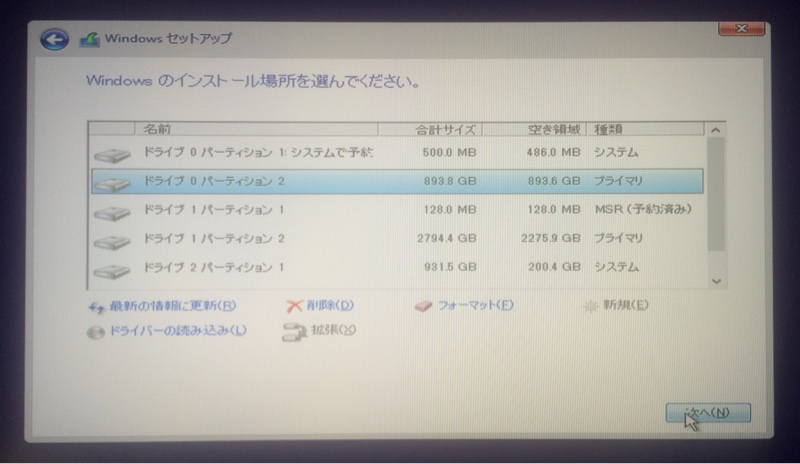Choose the フォーマット(F) format link

pyautogui.click(x=476, y=305)
